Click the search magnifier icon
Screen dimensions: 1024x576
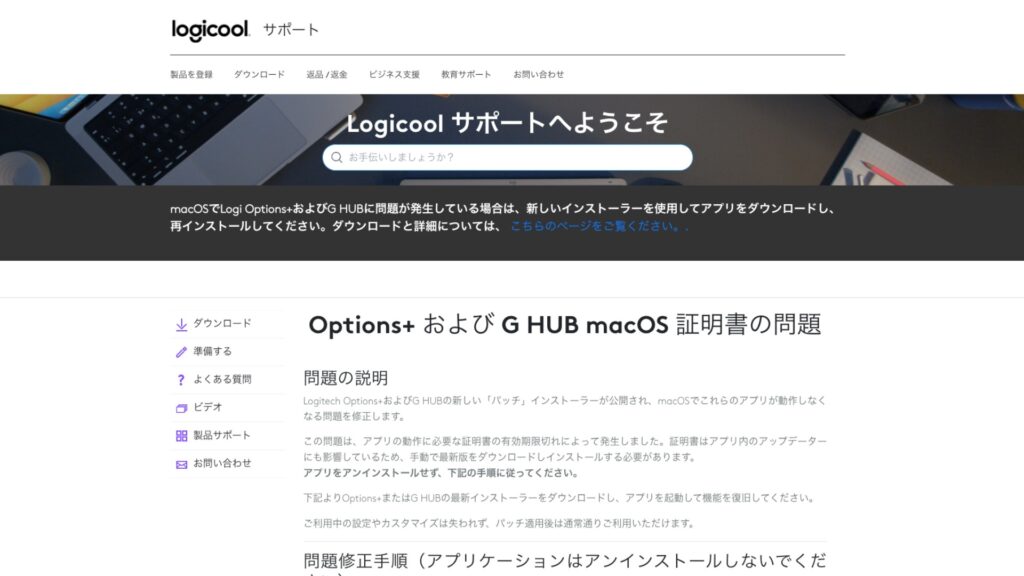[x=336, y=158]
